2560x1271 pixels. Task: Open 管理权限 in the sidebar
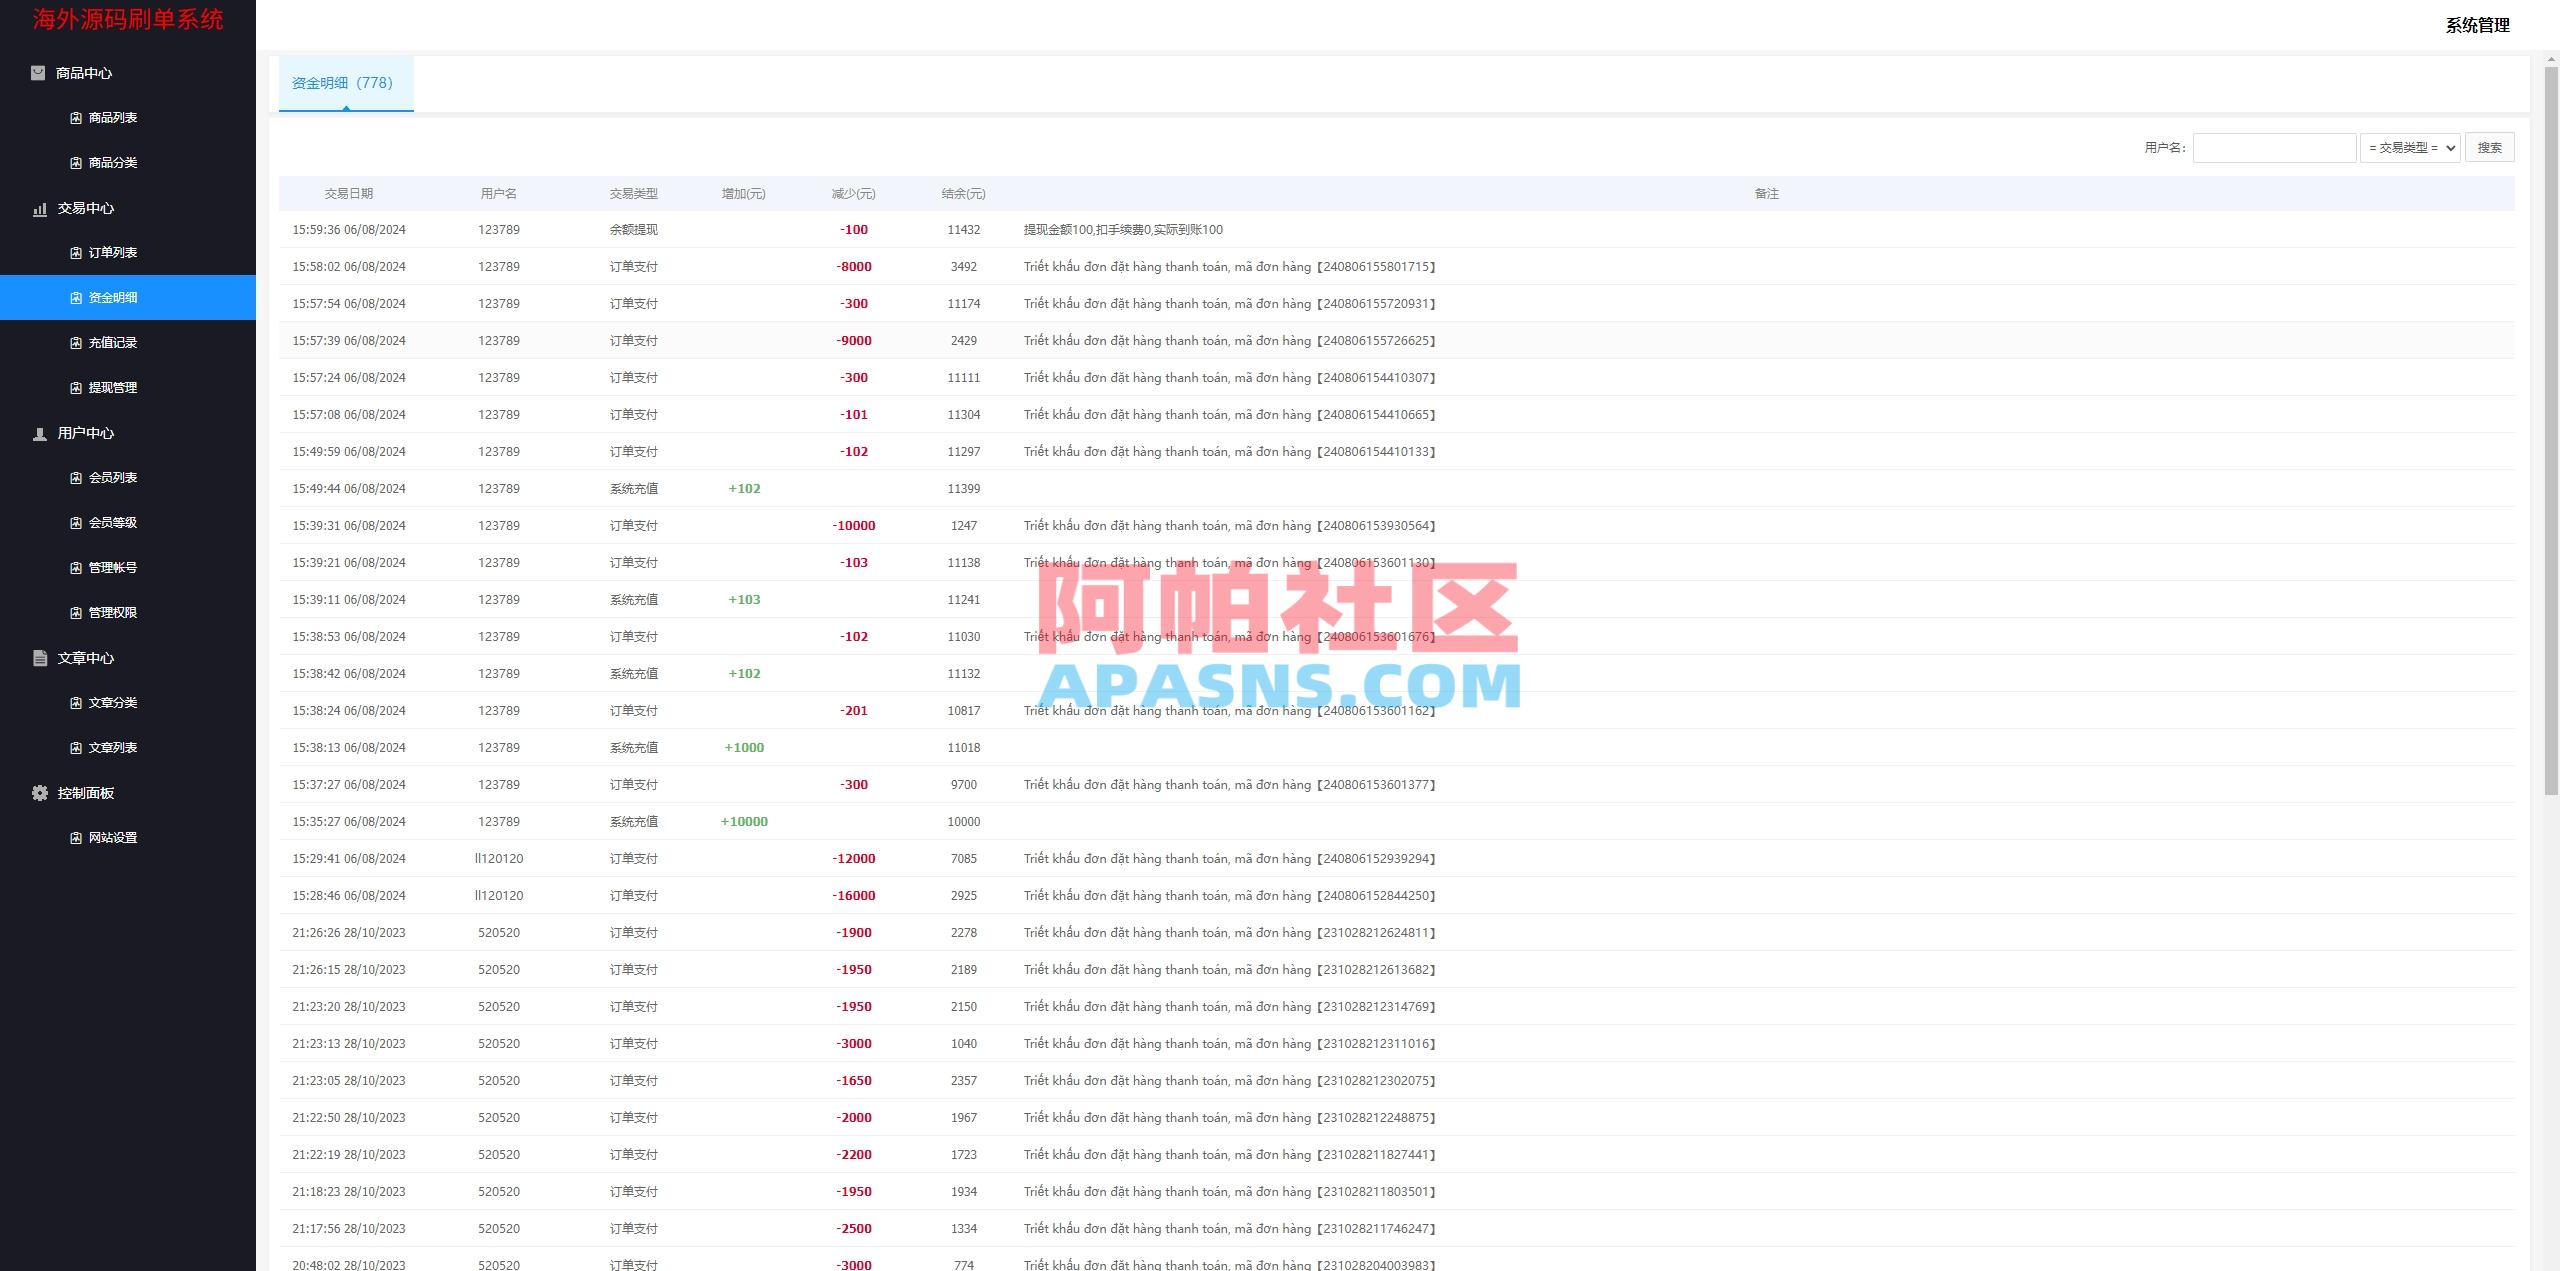point(113,612)
